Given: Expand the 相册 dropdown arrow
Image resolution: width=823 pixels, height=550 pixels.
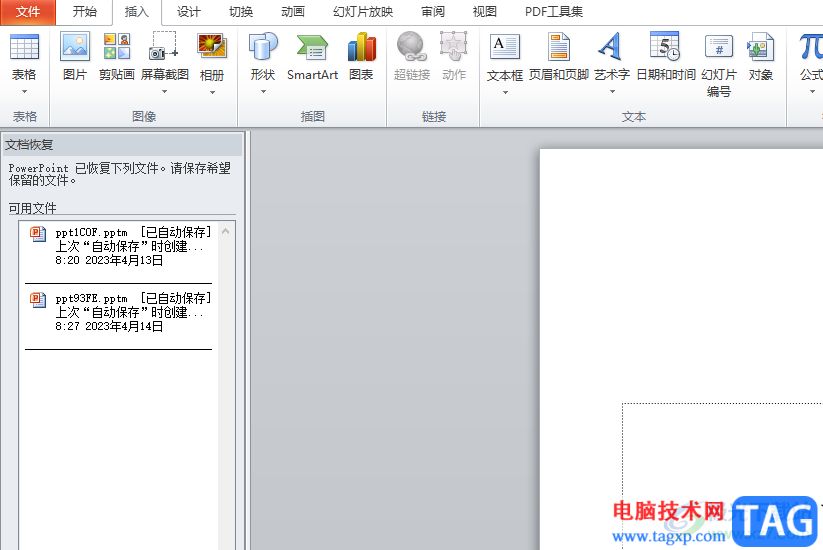Looking at the screenshot, I should [x=212, y=93].
